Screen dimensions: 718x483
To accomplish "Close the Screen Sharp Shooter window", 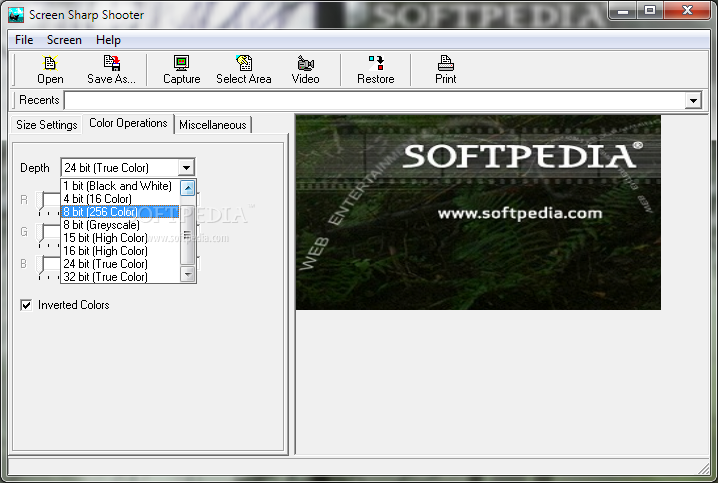I will coord(687,11).
